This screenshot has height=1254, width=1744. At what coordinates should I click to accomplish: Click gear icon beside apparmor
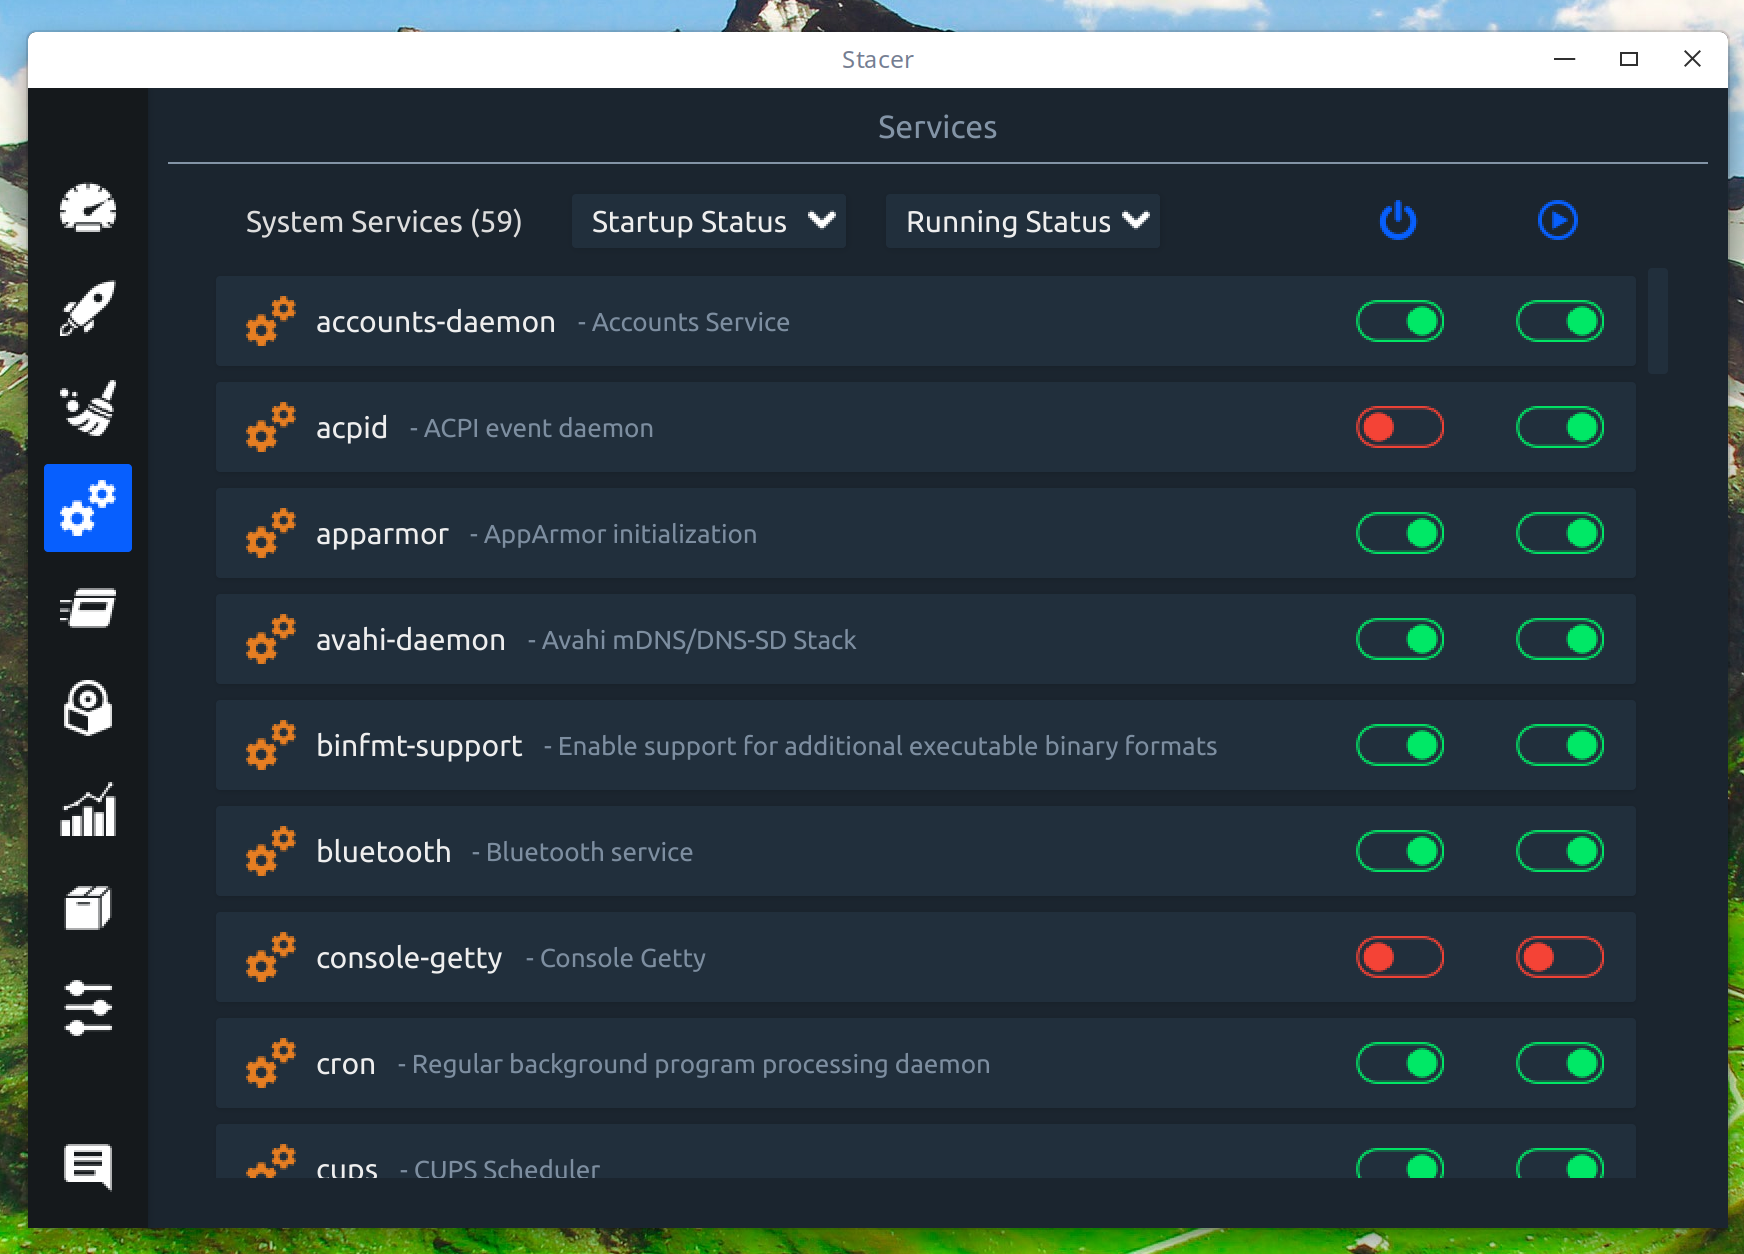coord(271,533)
